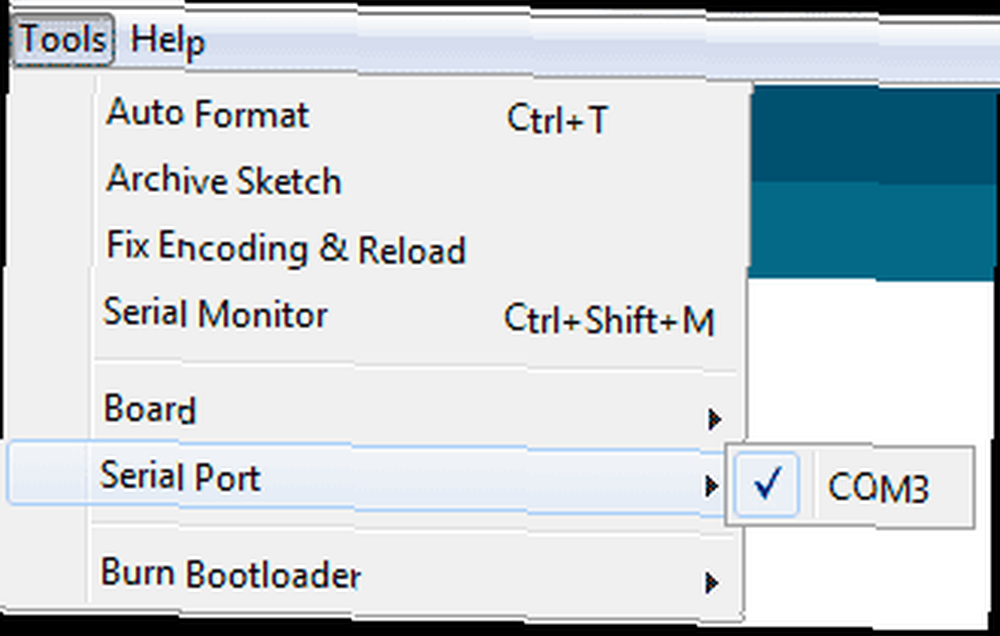Expand the Burn Bootloader submenu arrow
Image resolution: width=1000 pixels, height=636 pixels.
click(x=711, y=582)
